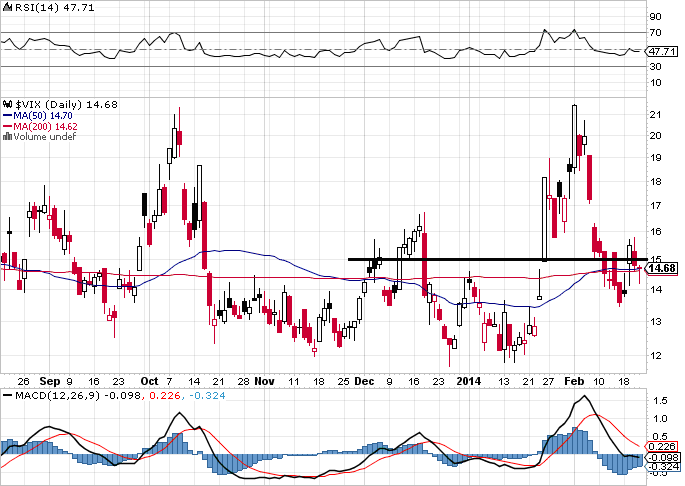Click the RSI(14) 47.71 title
Viewport: 685px width, 486px height.
point(55,7)
